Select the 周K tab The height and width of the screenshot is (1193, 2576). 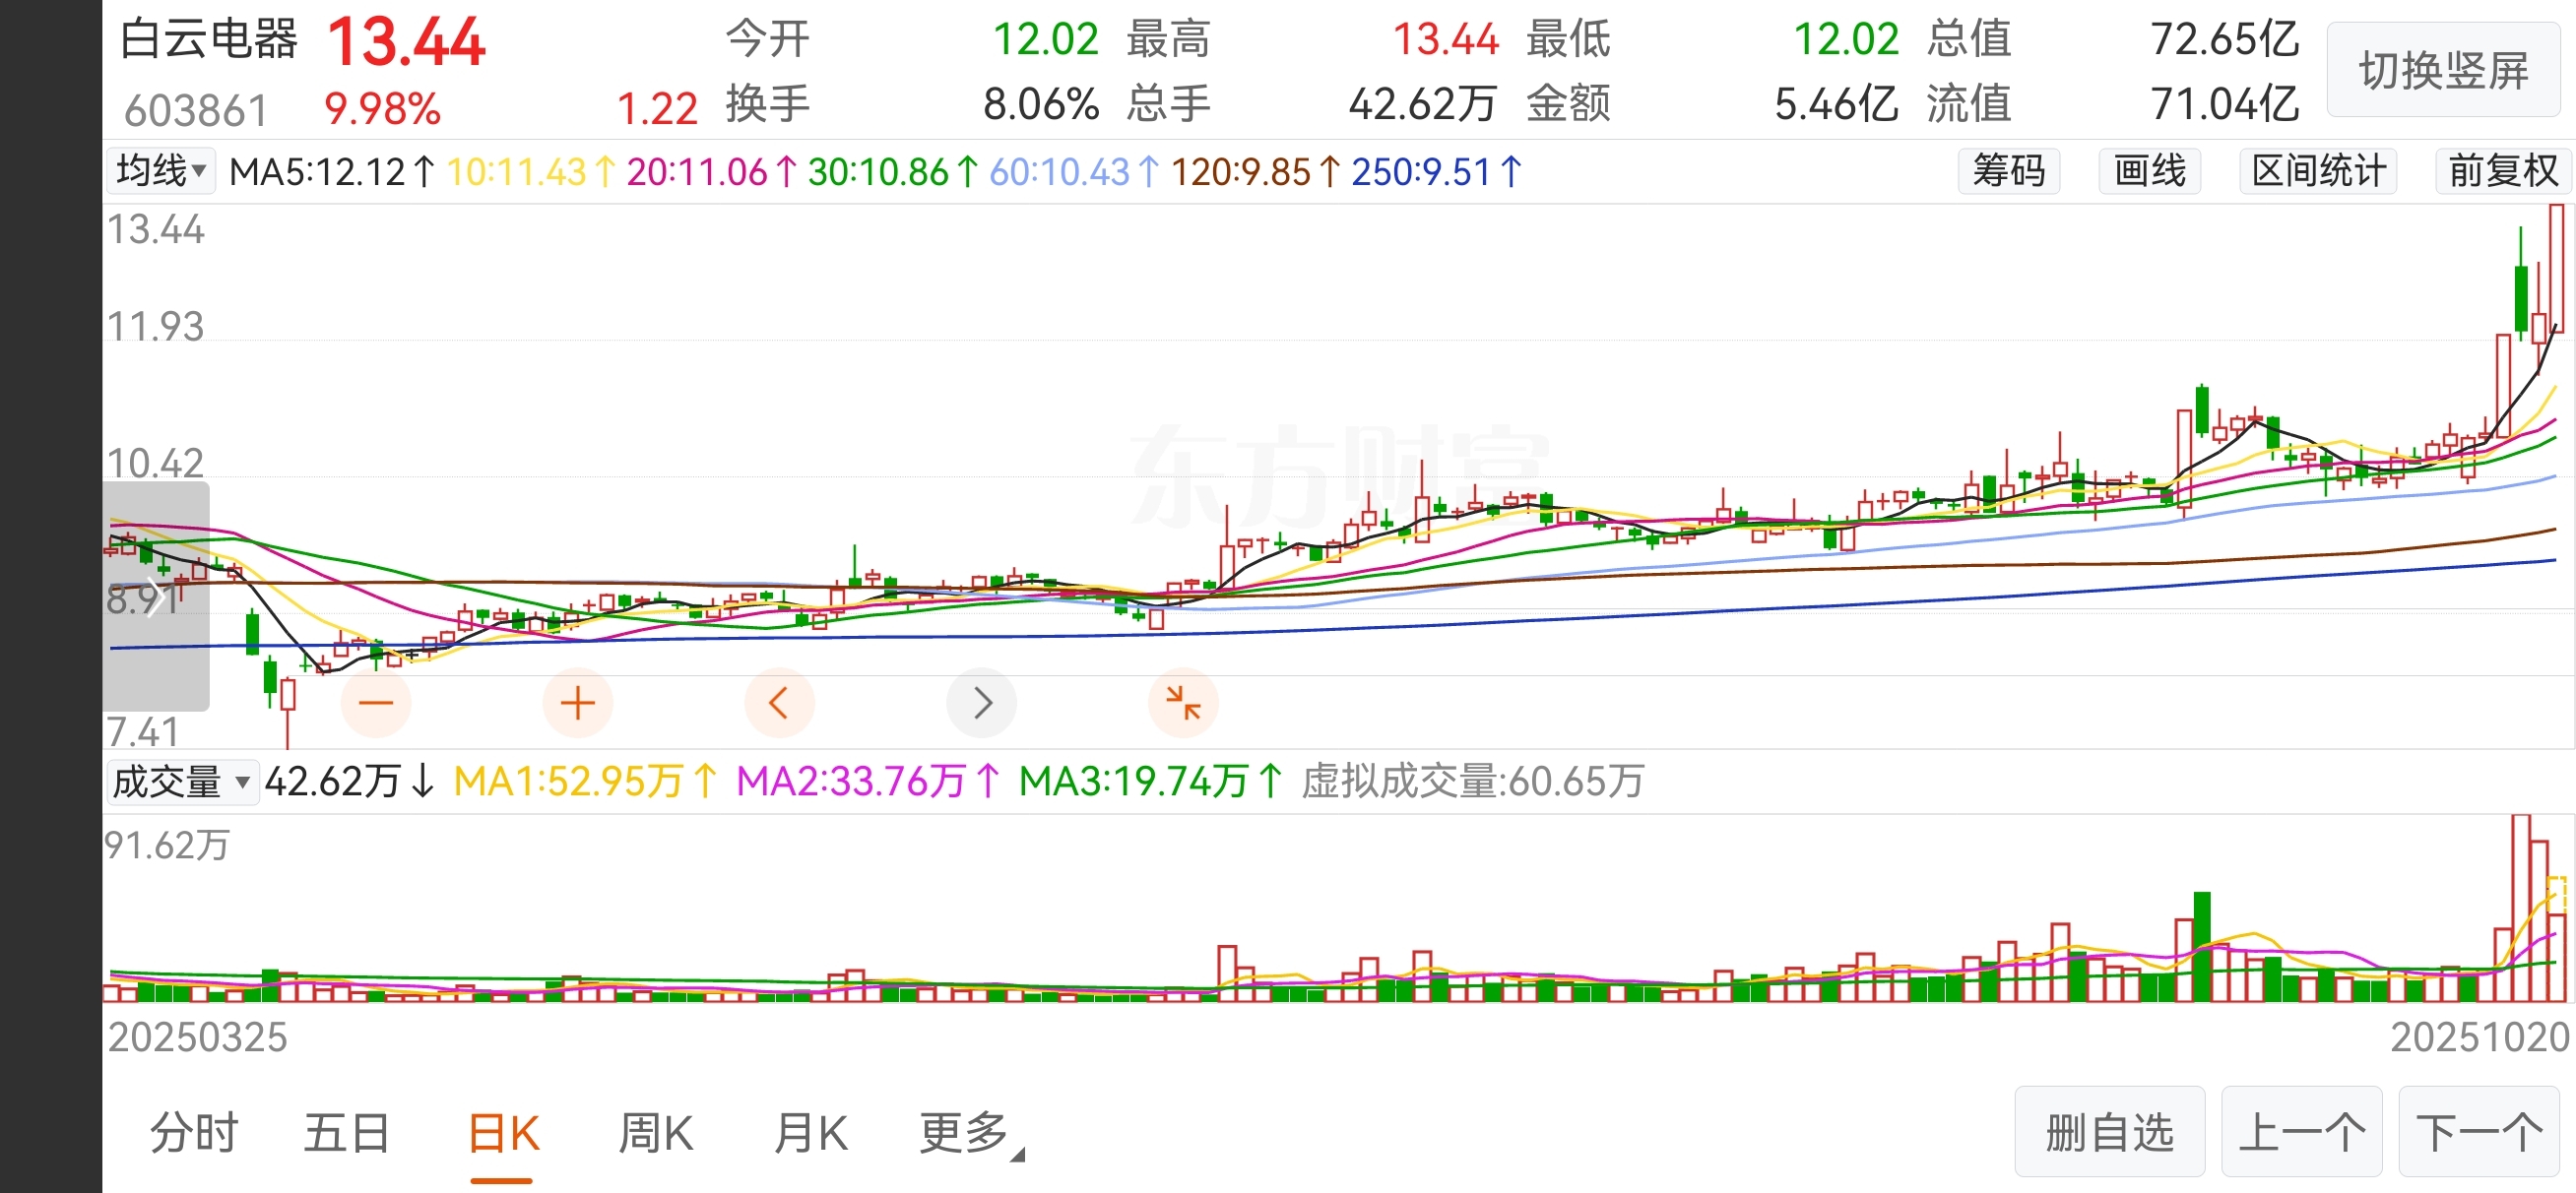click(656, 1133)
